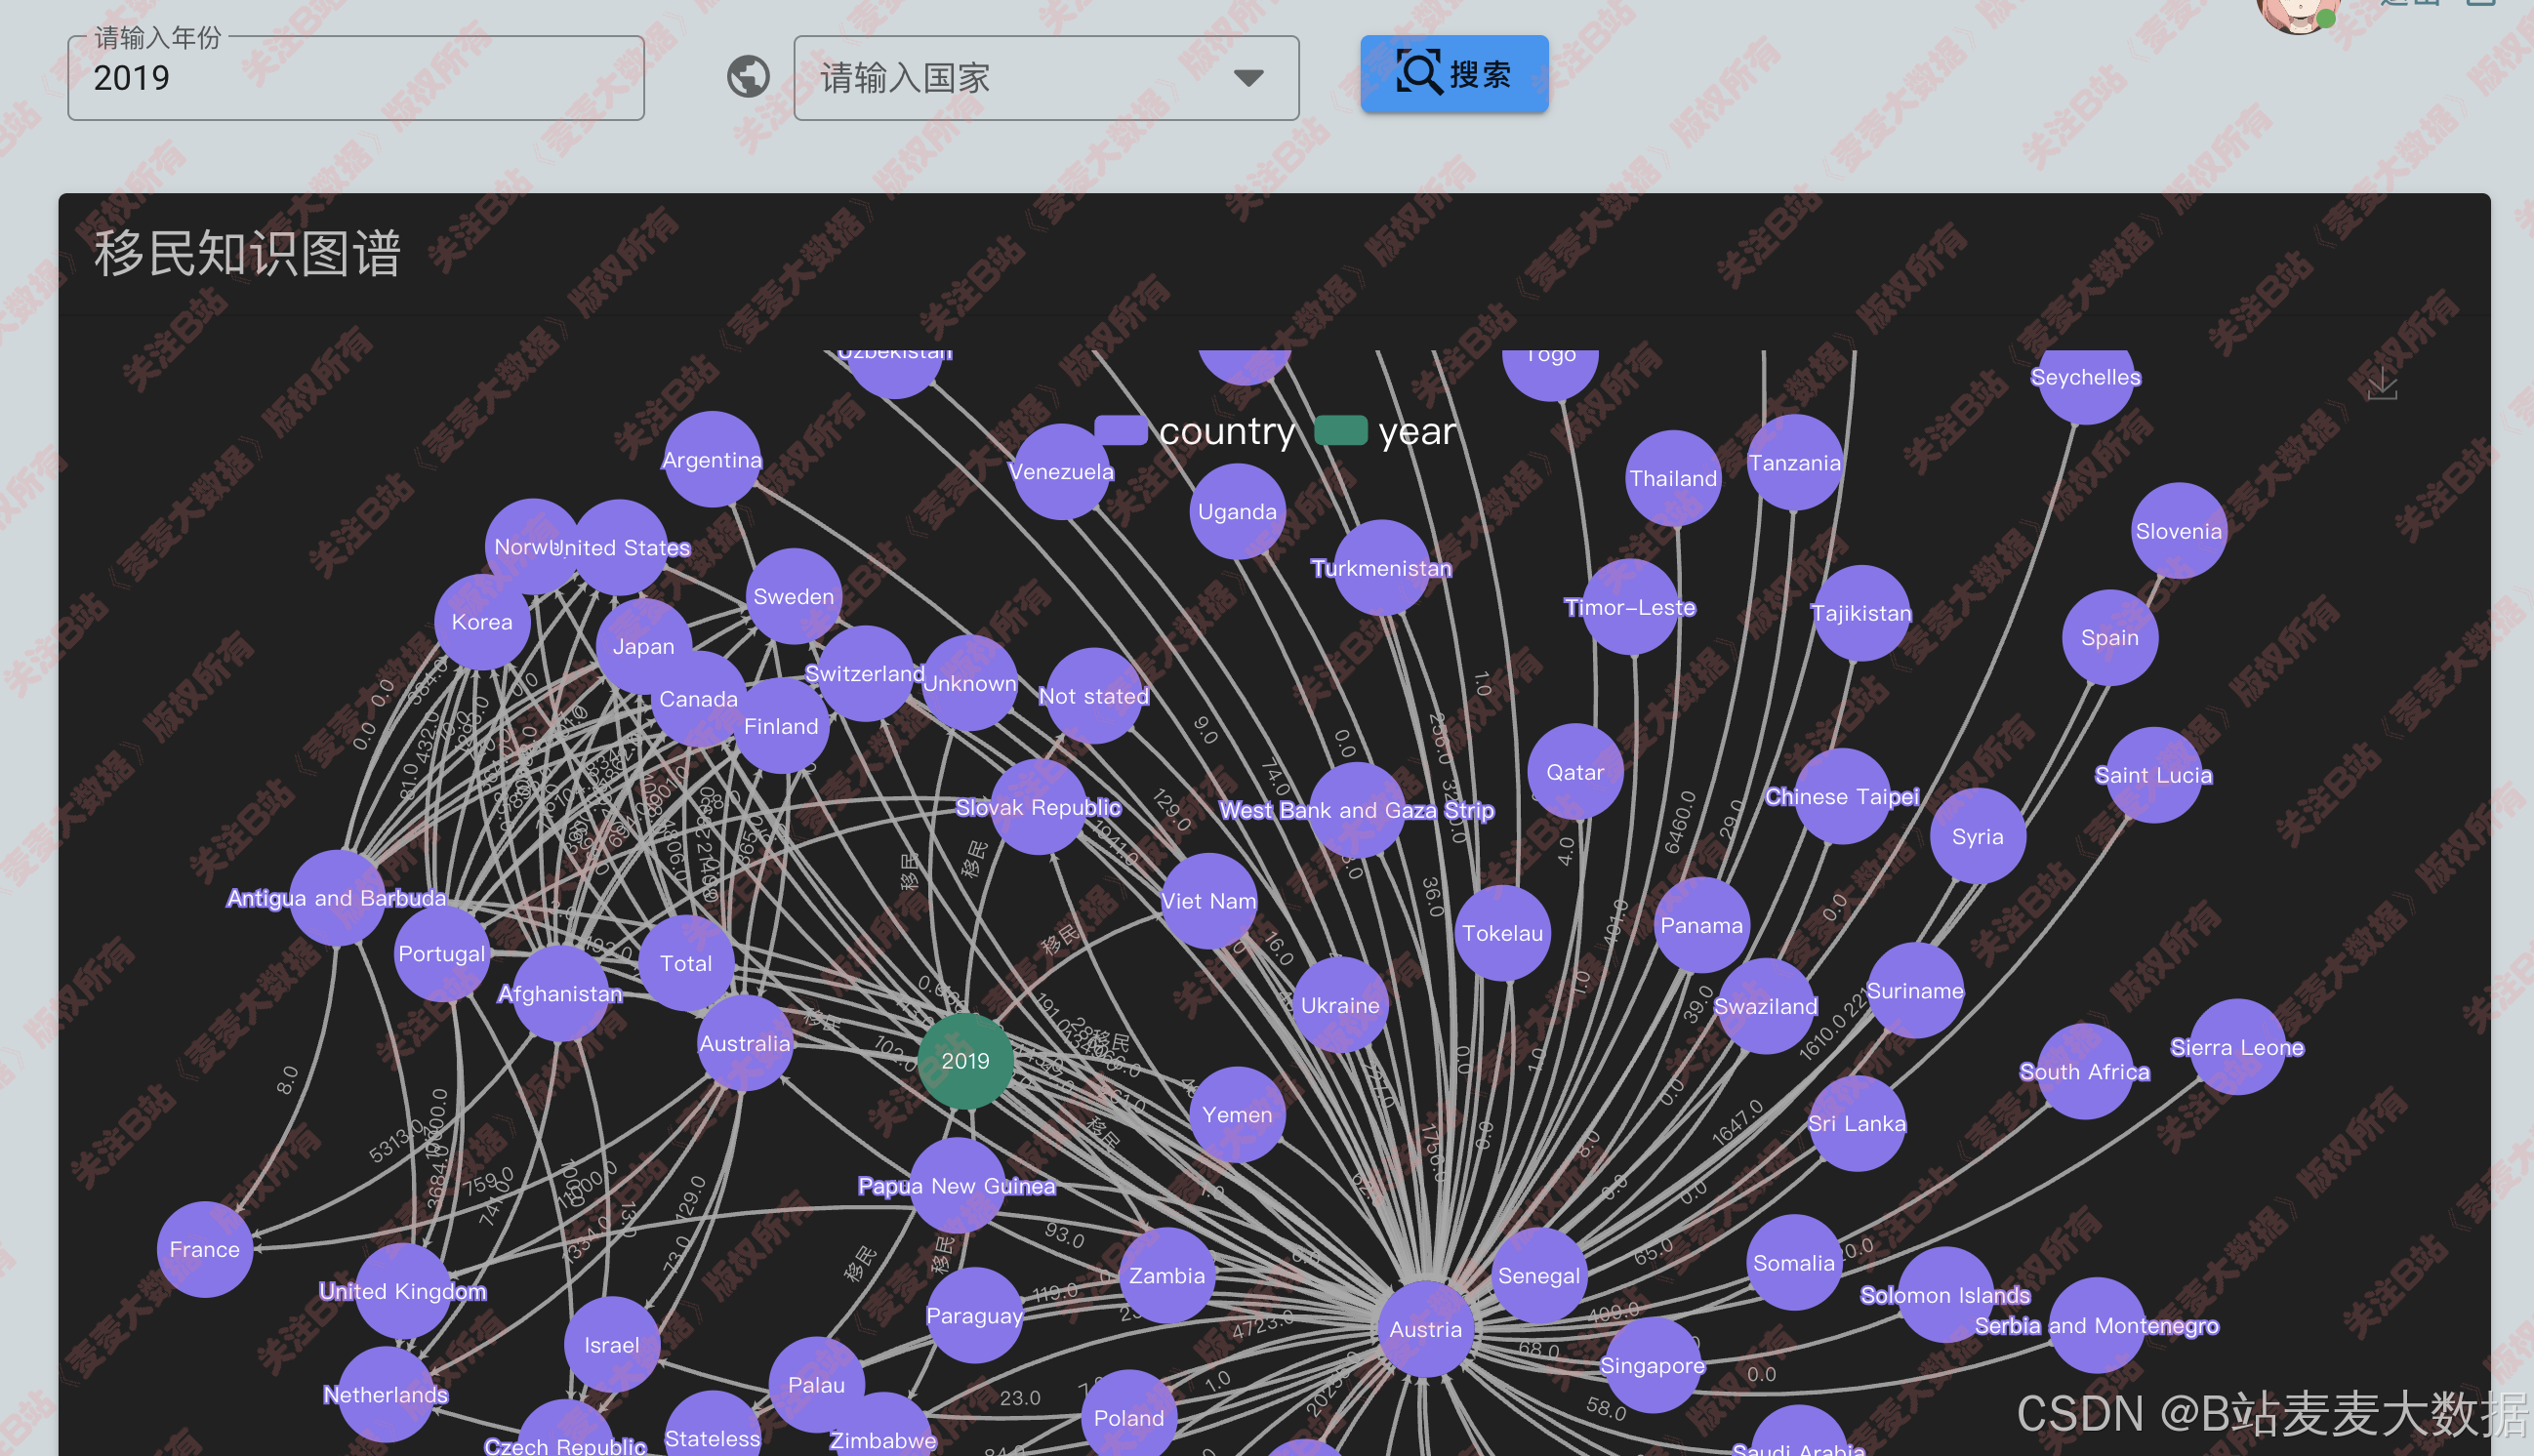Select the Australia country node
The image size is (2534, 1456).
coord(744,1043)
